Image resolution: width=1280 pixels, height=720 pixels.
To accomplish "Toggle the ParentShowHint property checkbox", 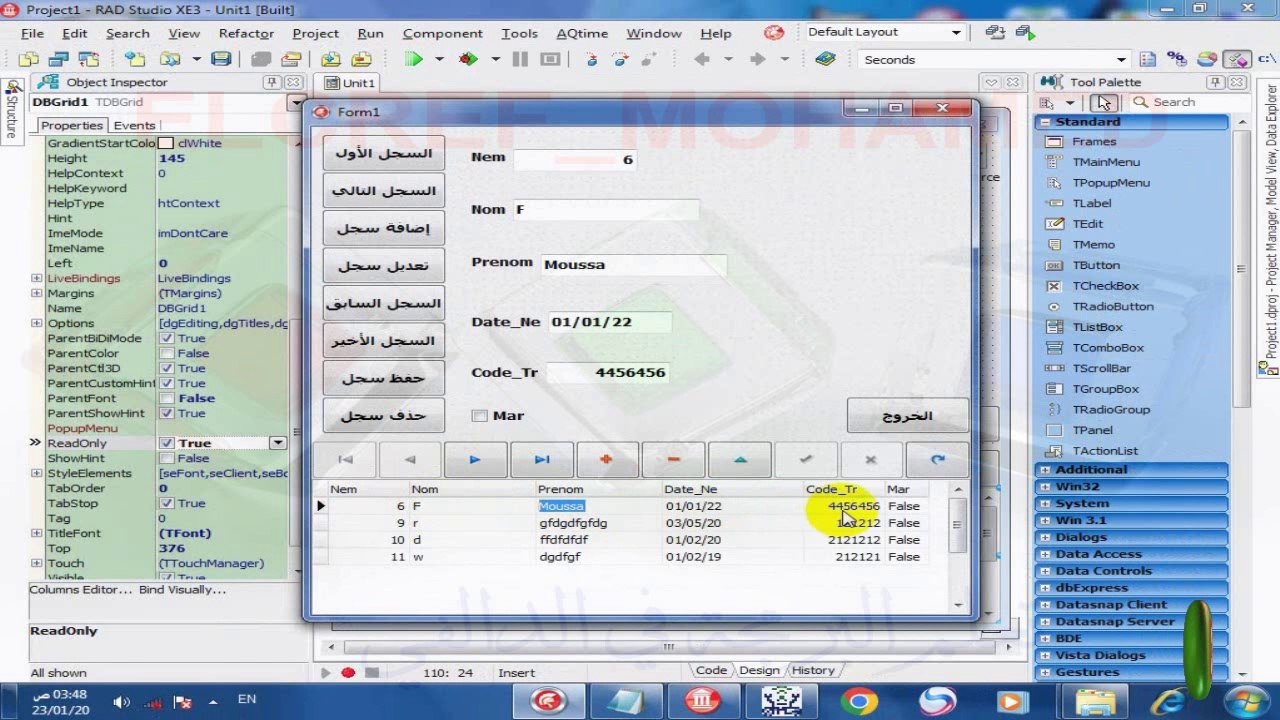I will (x=167, y=413).
